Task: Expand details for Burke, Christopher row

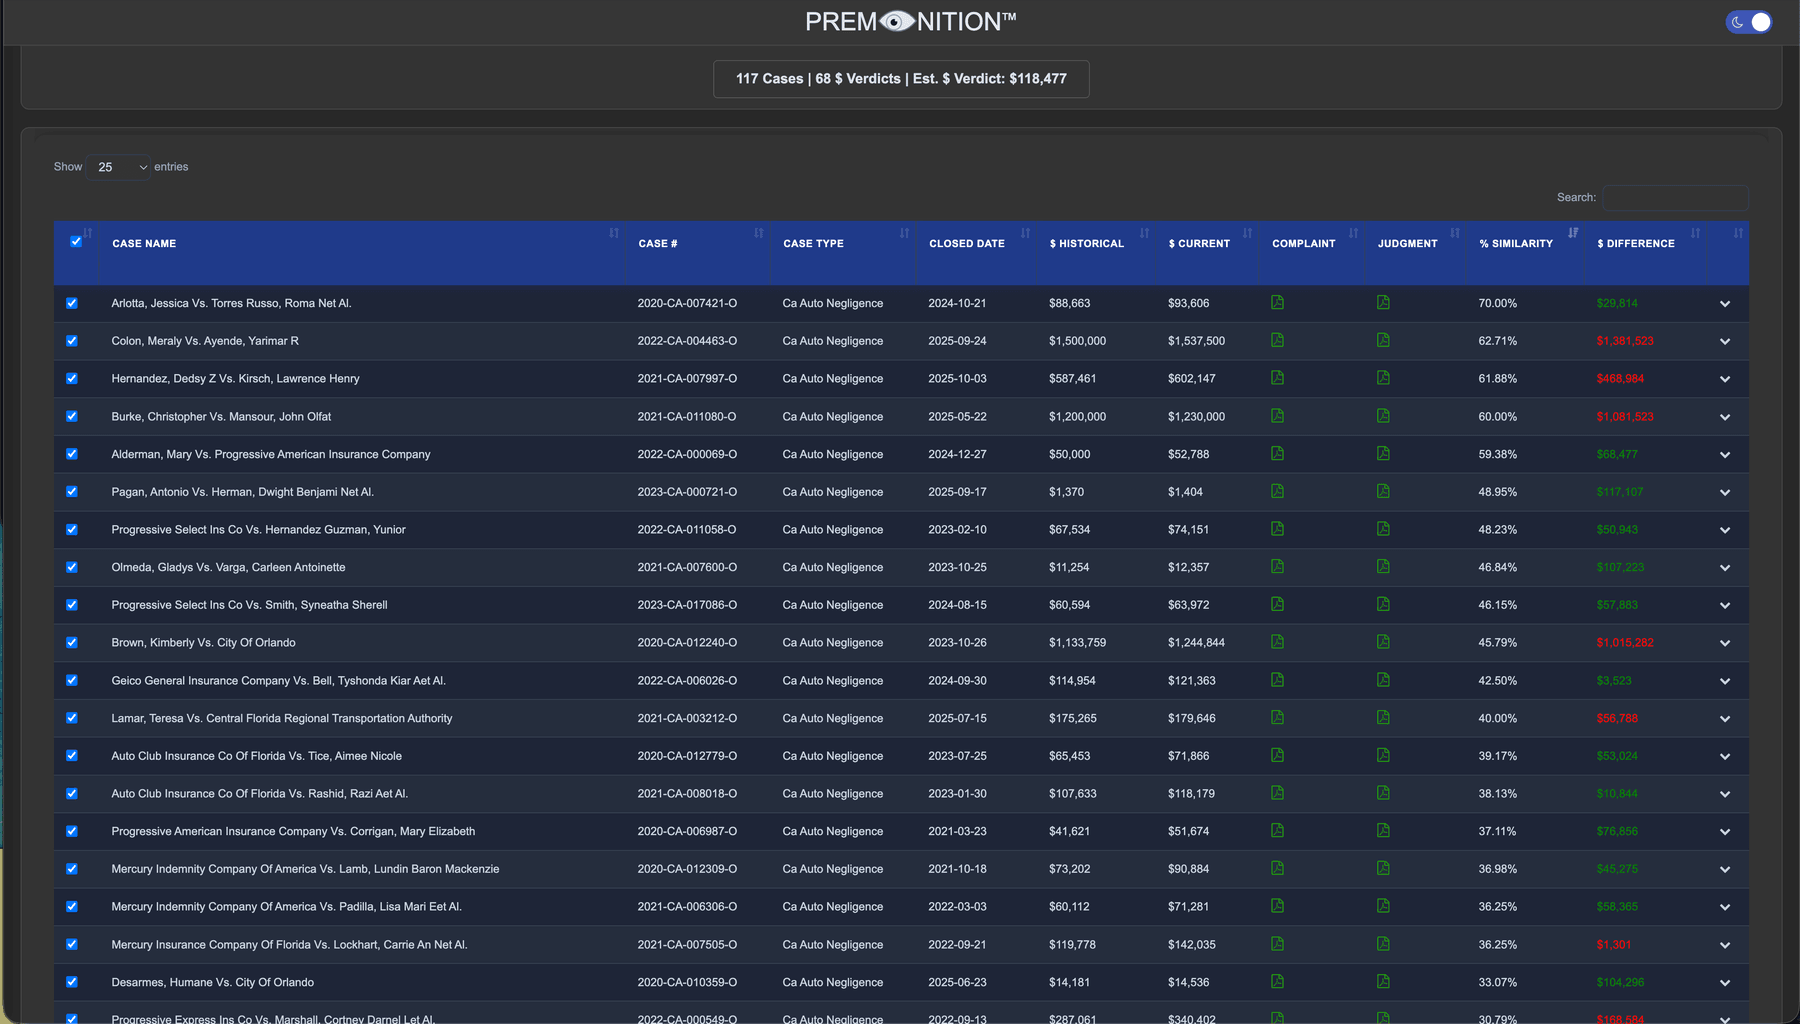Action: 1725,417
